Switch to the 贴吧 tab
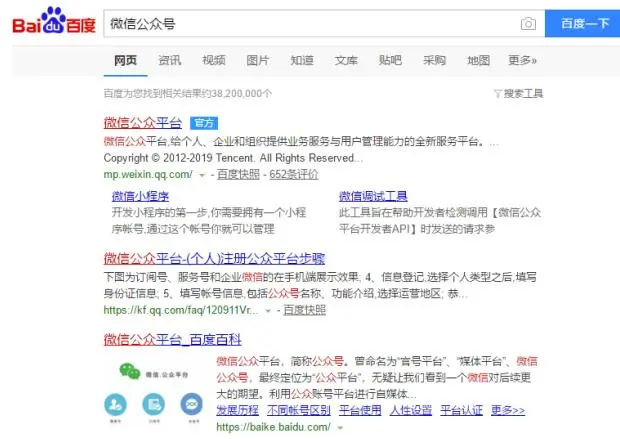Viewport: 620px width, 439px height. 390,61
